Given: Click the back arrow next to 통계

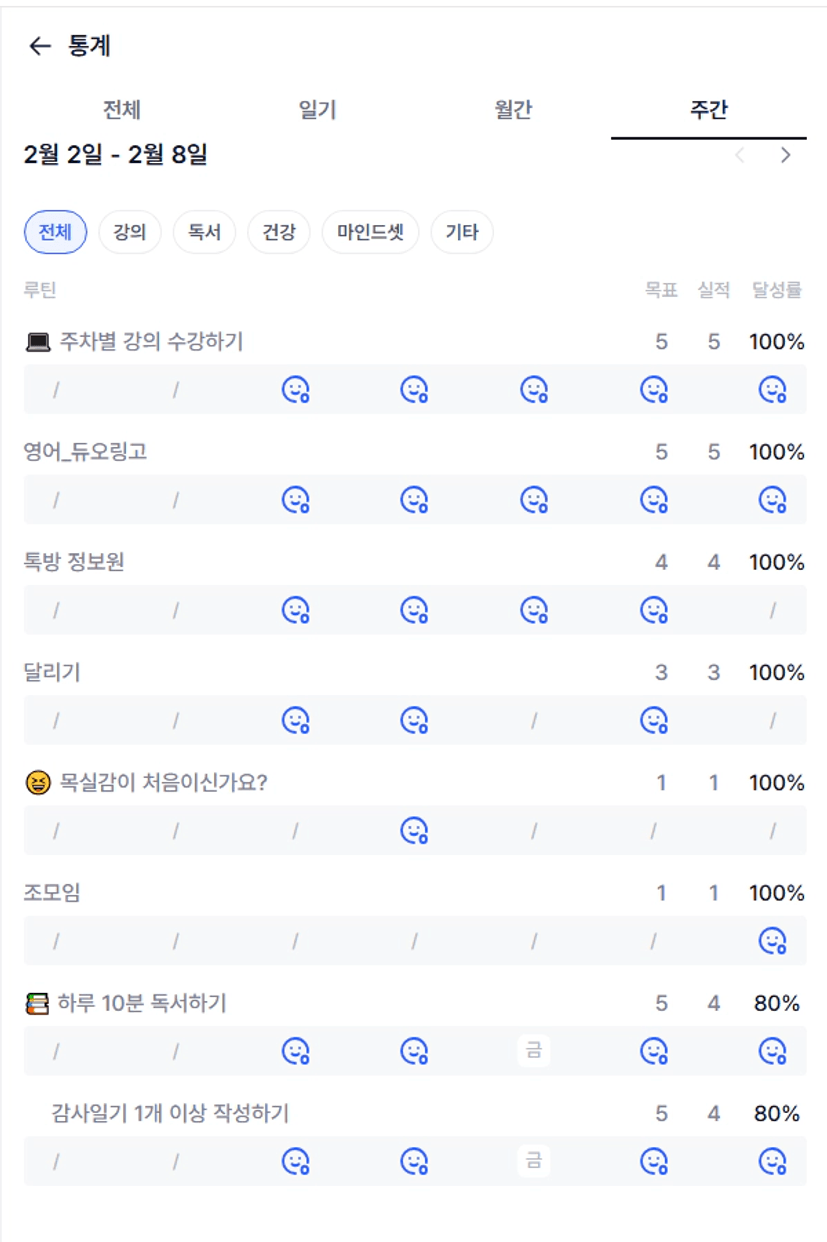Looking at the screenshot, I should (40, 46).
